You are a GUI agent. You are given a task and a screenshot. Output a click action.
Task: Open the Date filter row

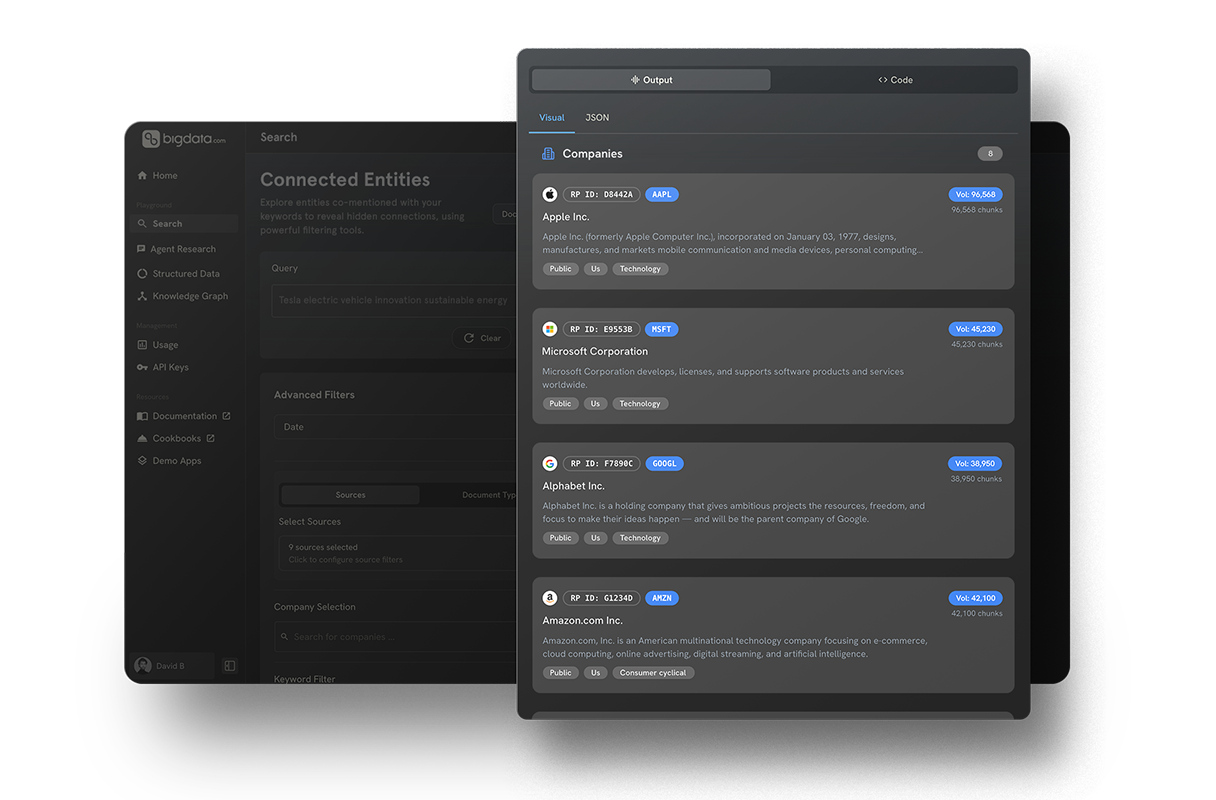pos(397,427)
